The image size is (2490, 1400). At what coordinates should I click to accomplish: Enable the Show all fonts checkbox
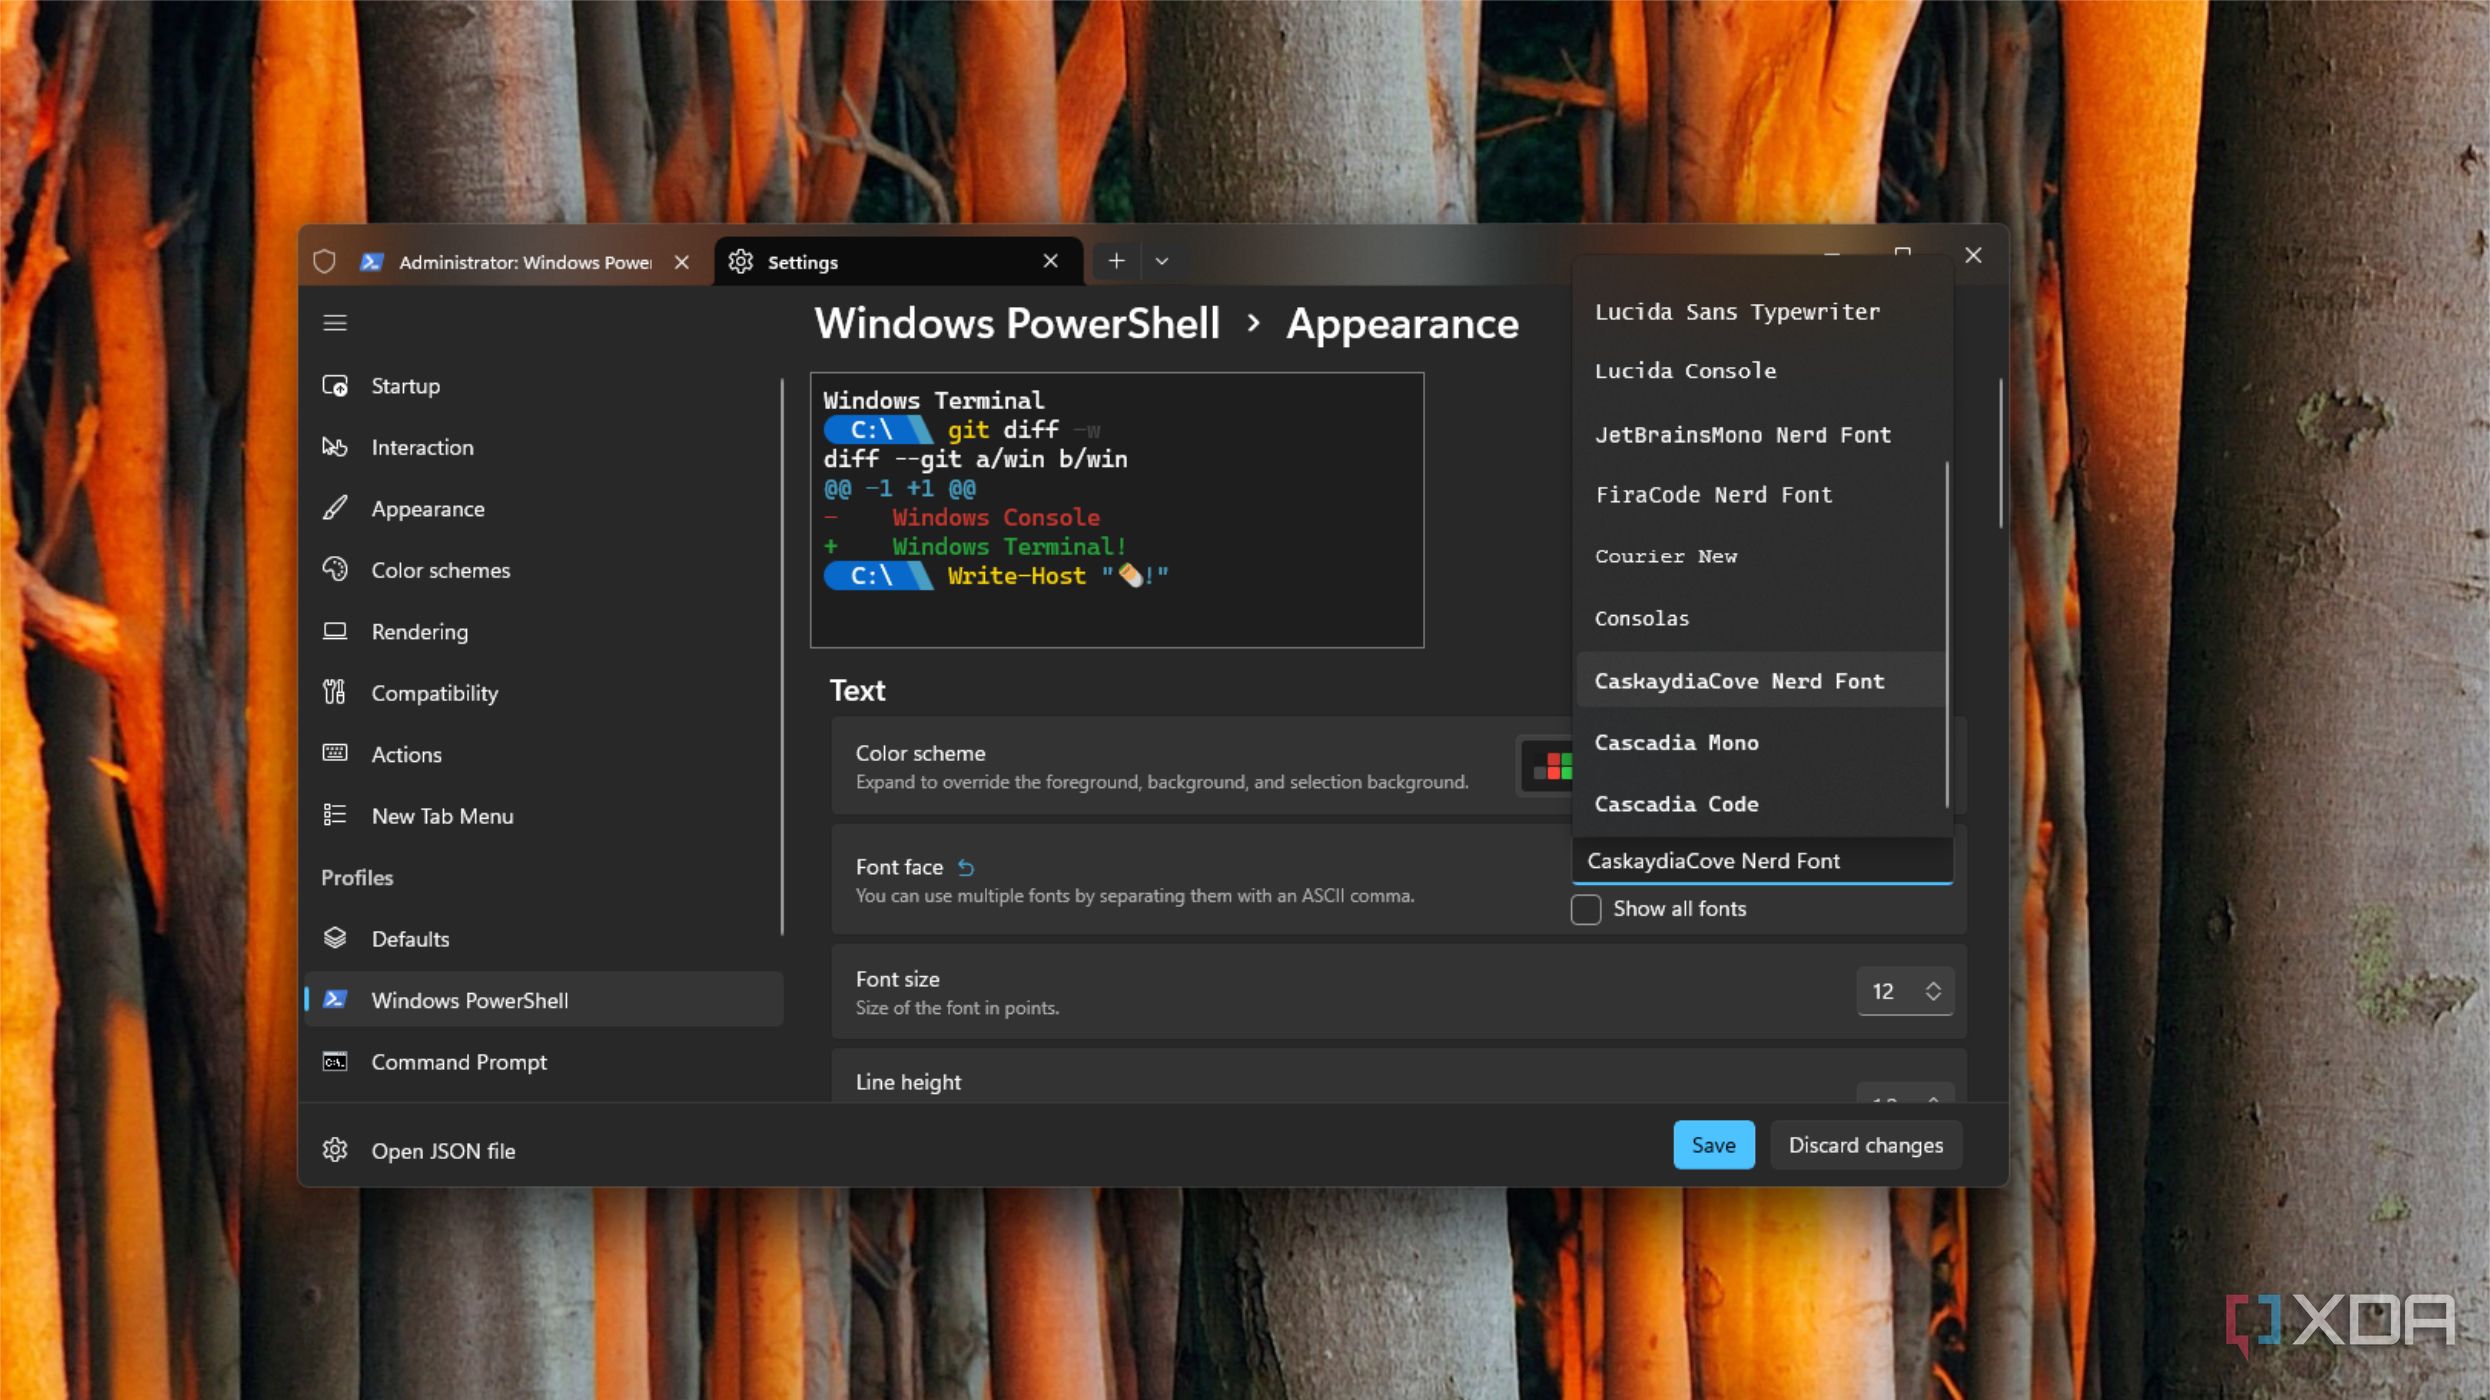tap(1586, 909)
